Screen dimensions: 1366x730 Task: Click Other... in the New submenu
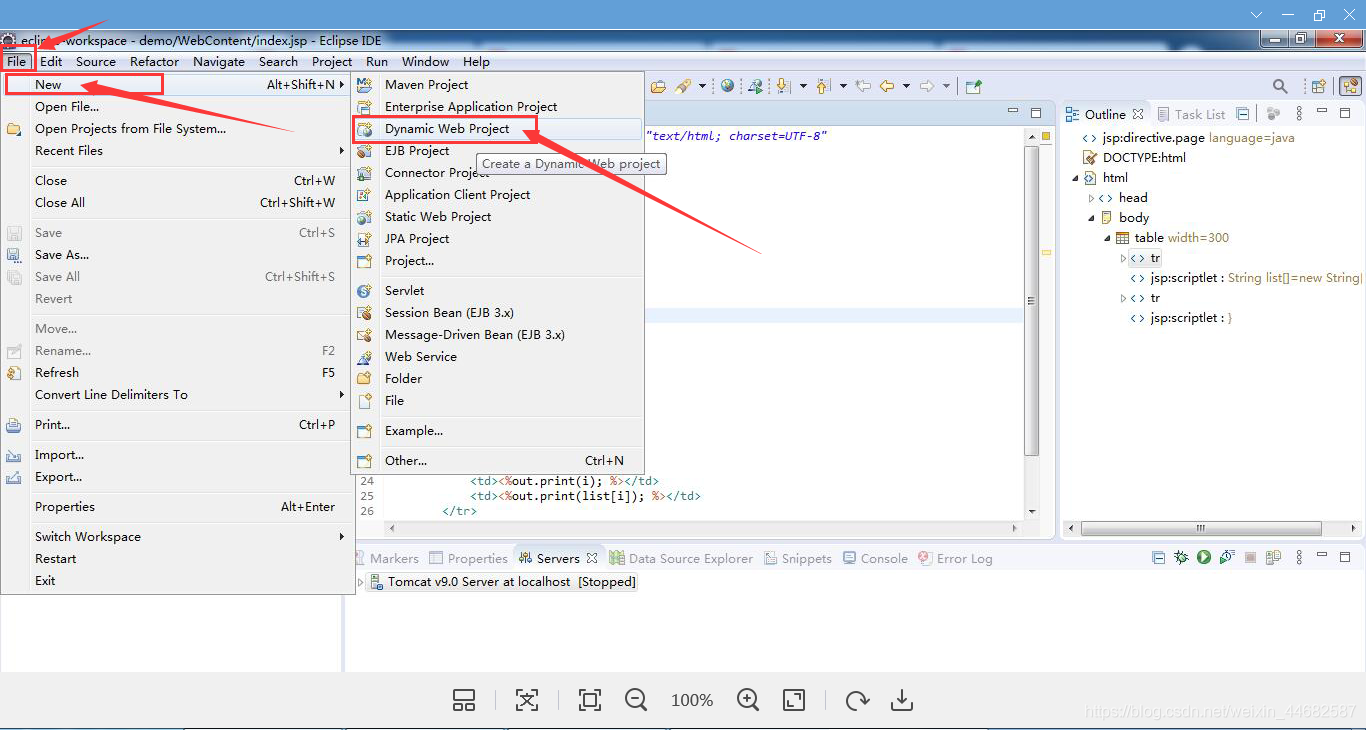(x=497, y=461)
